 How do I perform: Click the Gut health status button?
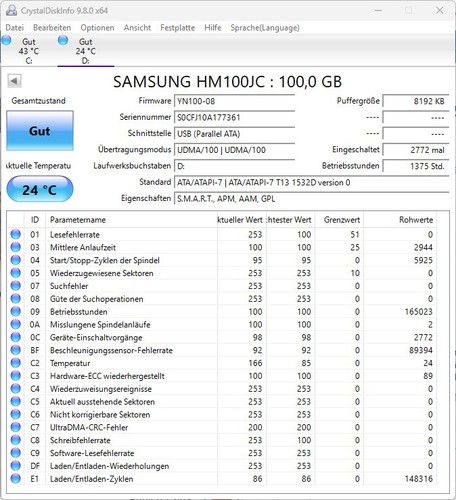40,131
